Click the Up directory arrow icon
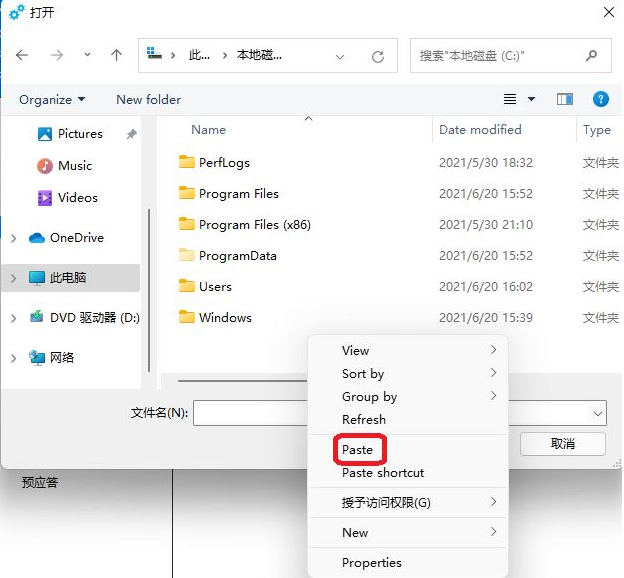The height and width of the screenshot is (578, 624). tap(116, 56)
